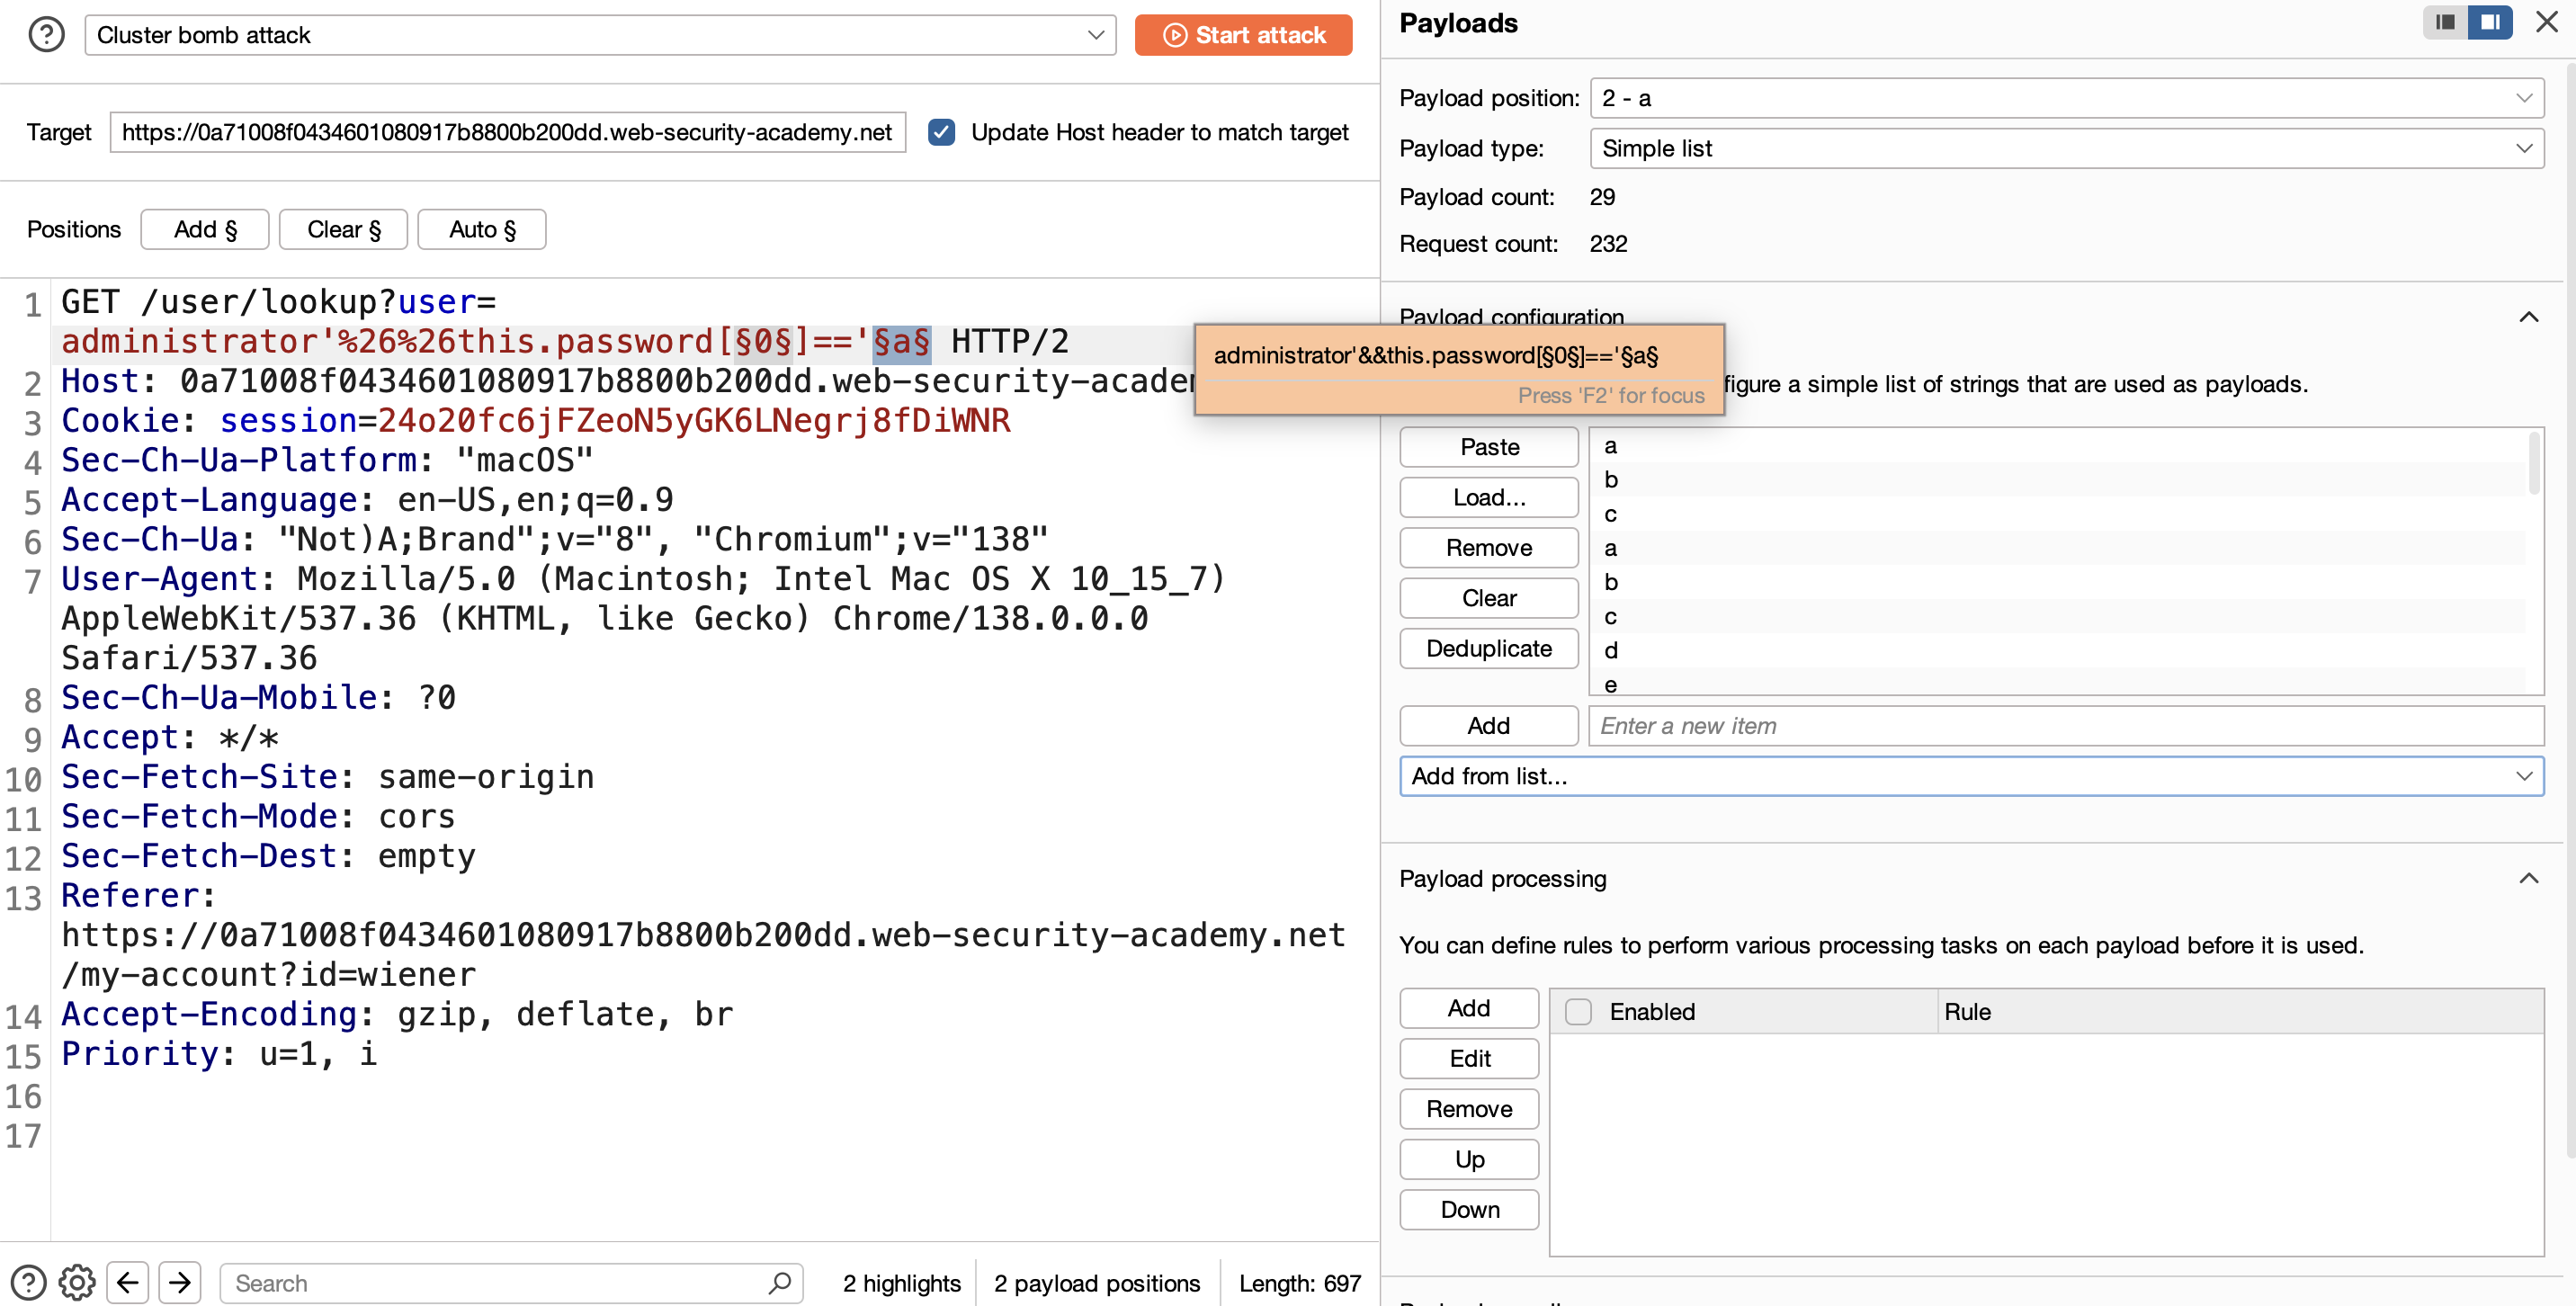Open the Cluster bomb attack type dropdown
Viewport: 2576px width, 1306px height.
[600, 35]
